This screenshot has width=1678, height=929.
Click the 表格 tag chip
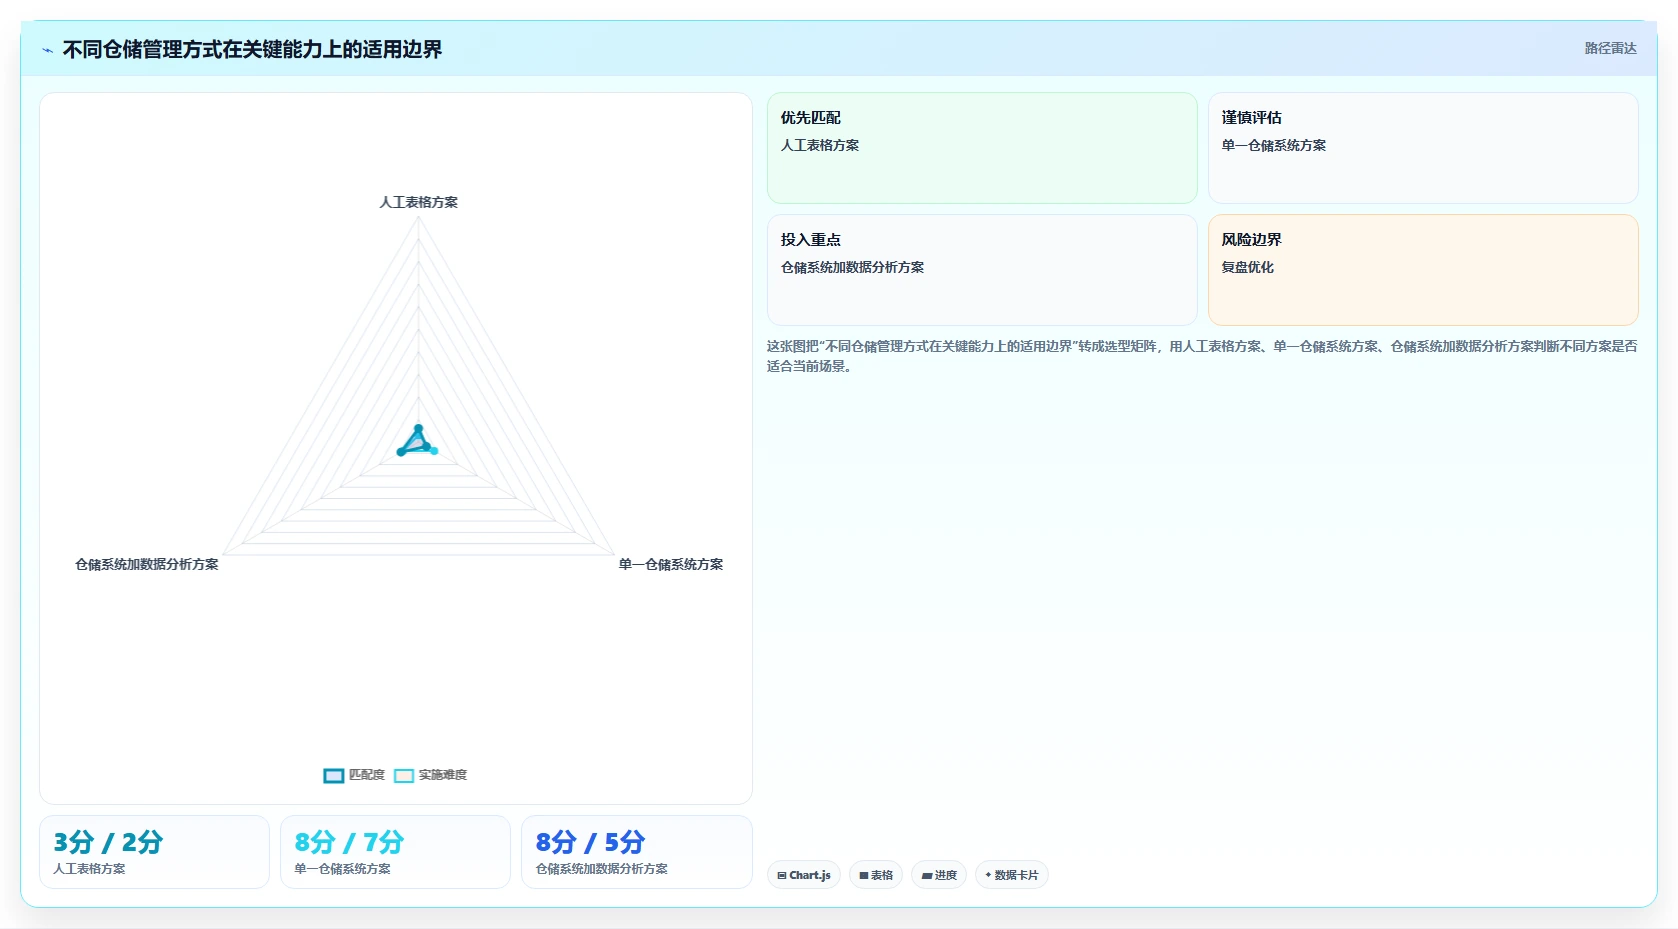[876, 875]
